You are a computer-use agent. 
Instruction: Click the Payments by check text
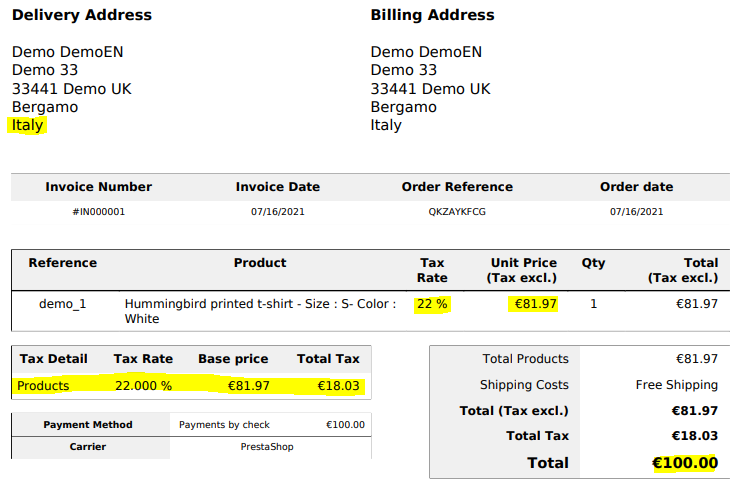225,425
